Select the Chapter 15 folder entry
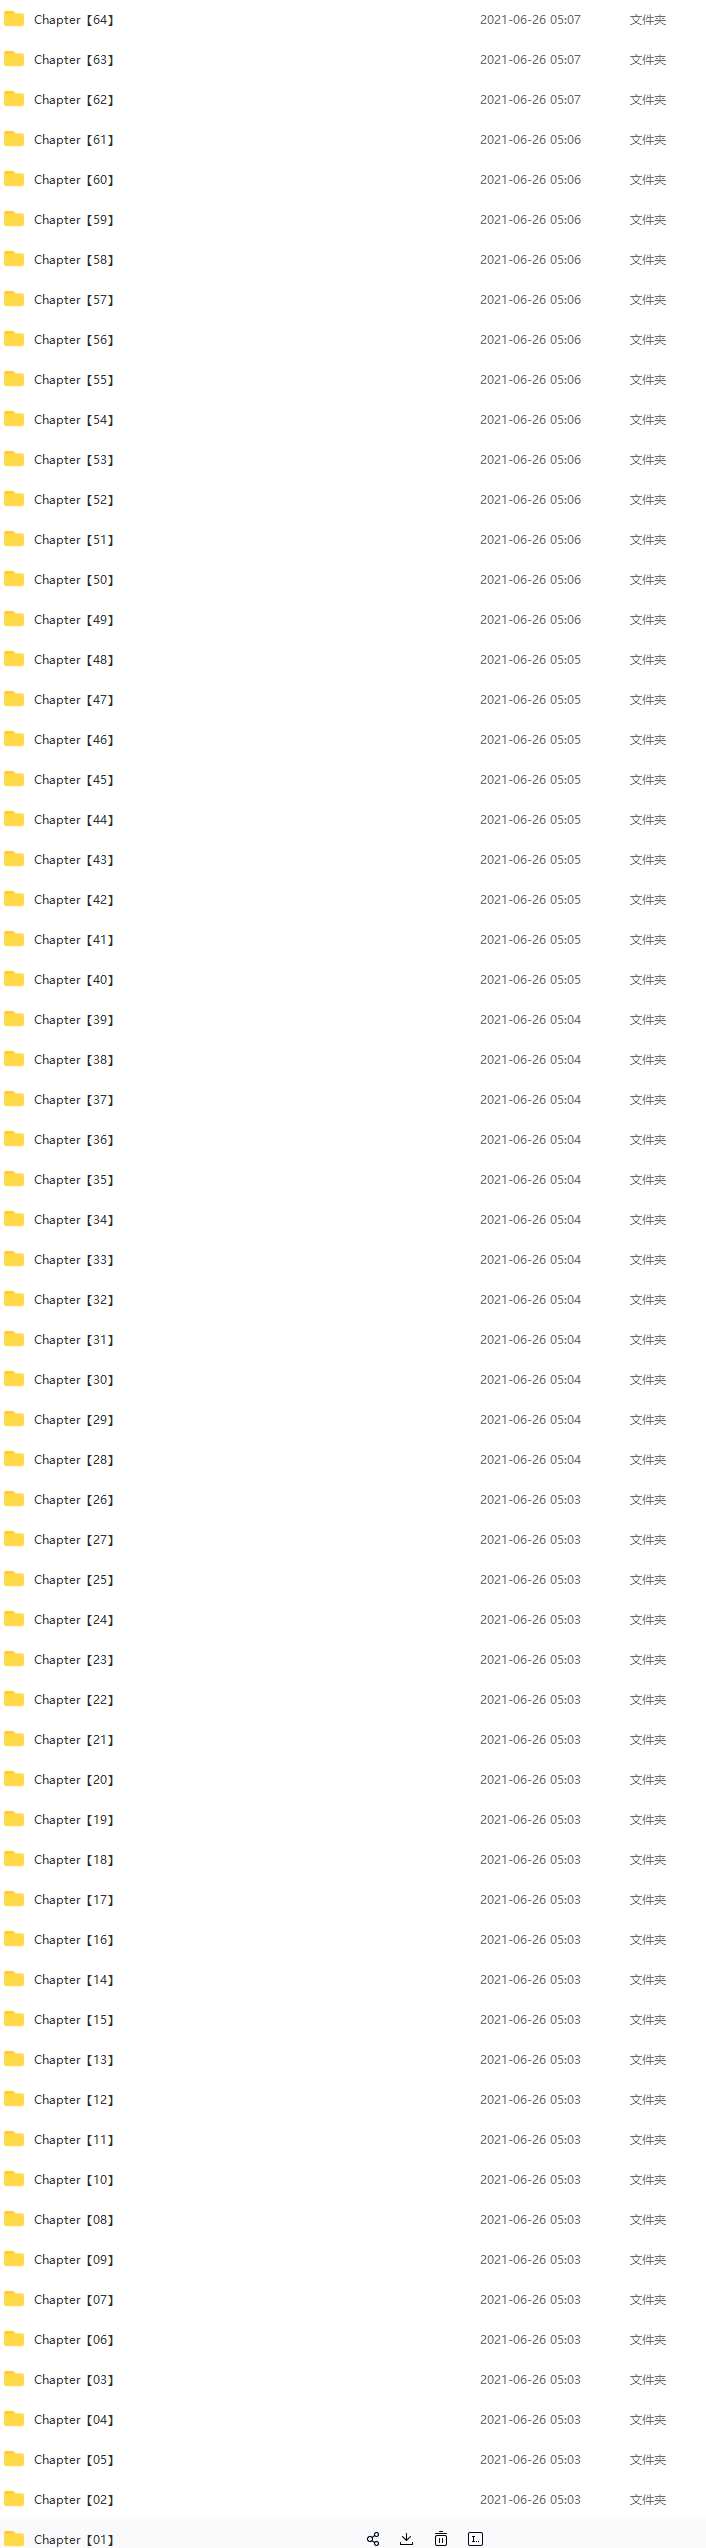The image size is (706, 2548). [x=73, y=2020]
